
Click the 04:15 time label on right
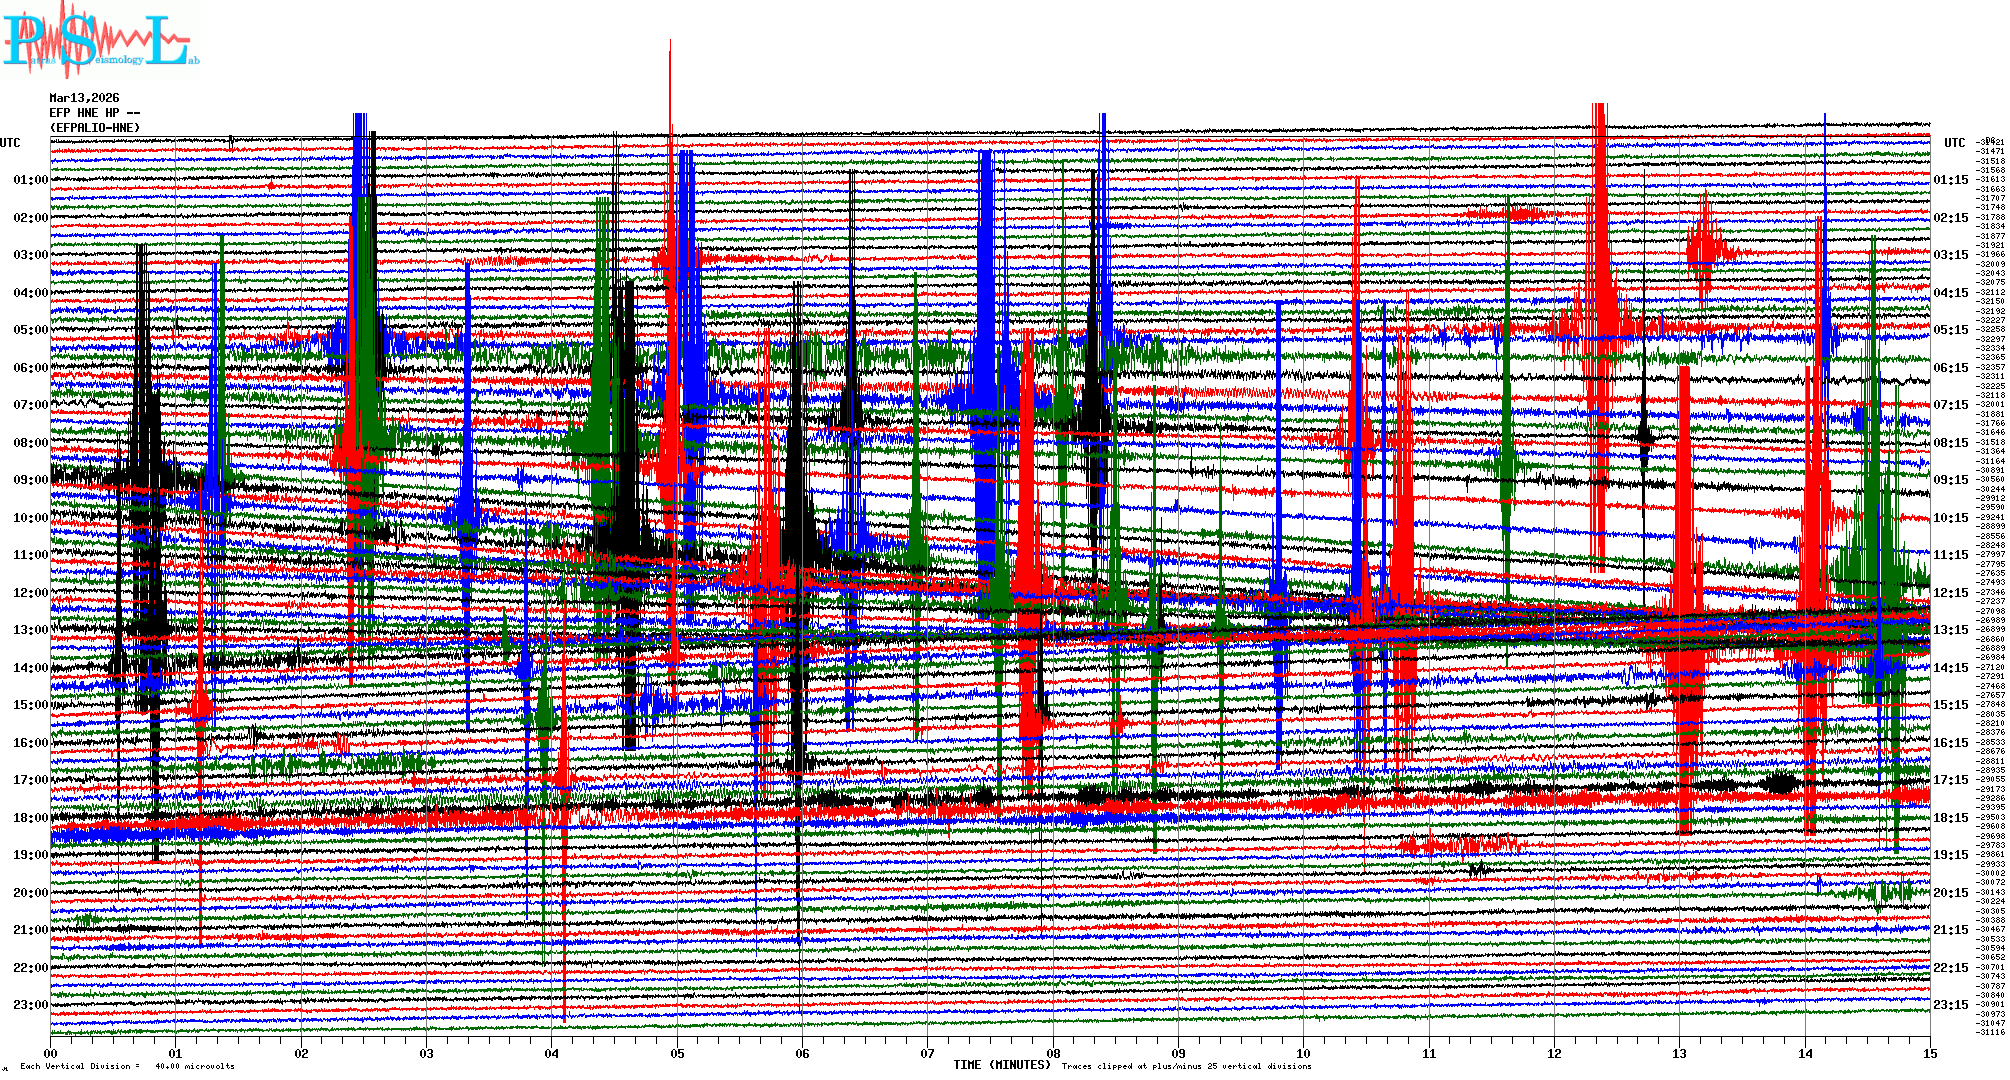(1950, 293)
